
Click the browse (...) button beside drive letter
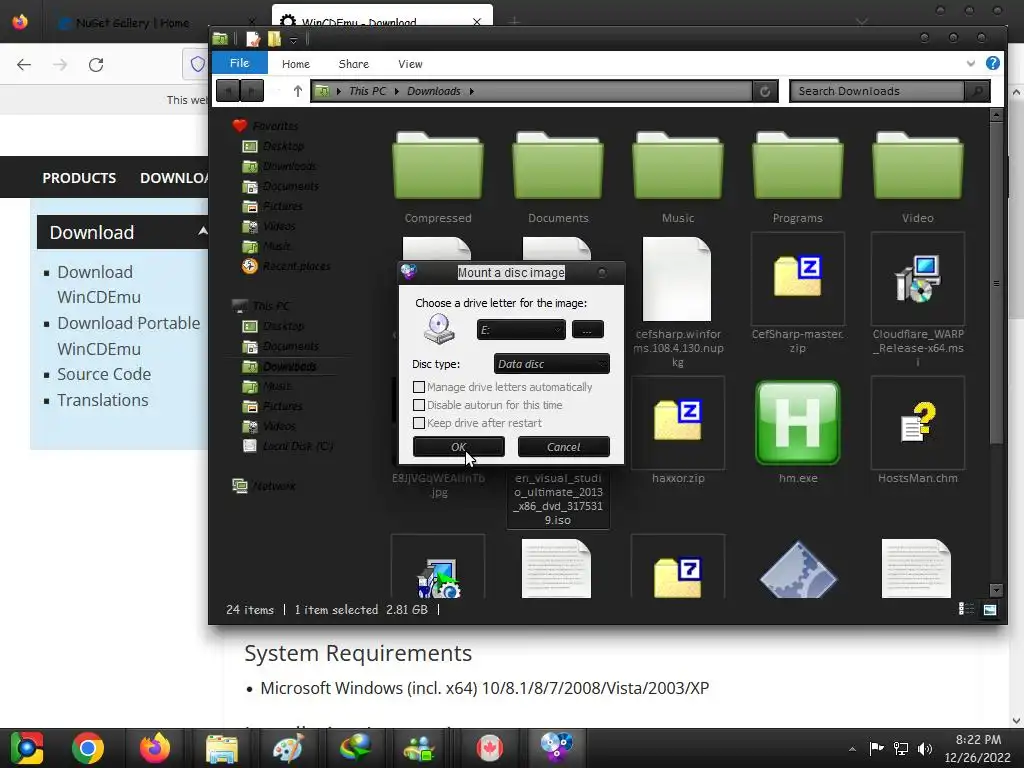(x=587, y=330)
